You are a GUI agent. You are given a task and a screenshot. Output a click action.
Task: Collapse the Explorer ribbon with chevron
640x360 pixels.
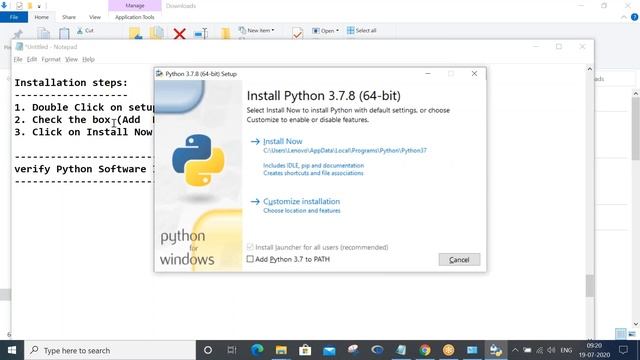click(x=624, y=17)
